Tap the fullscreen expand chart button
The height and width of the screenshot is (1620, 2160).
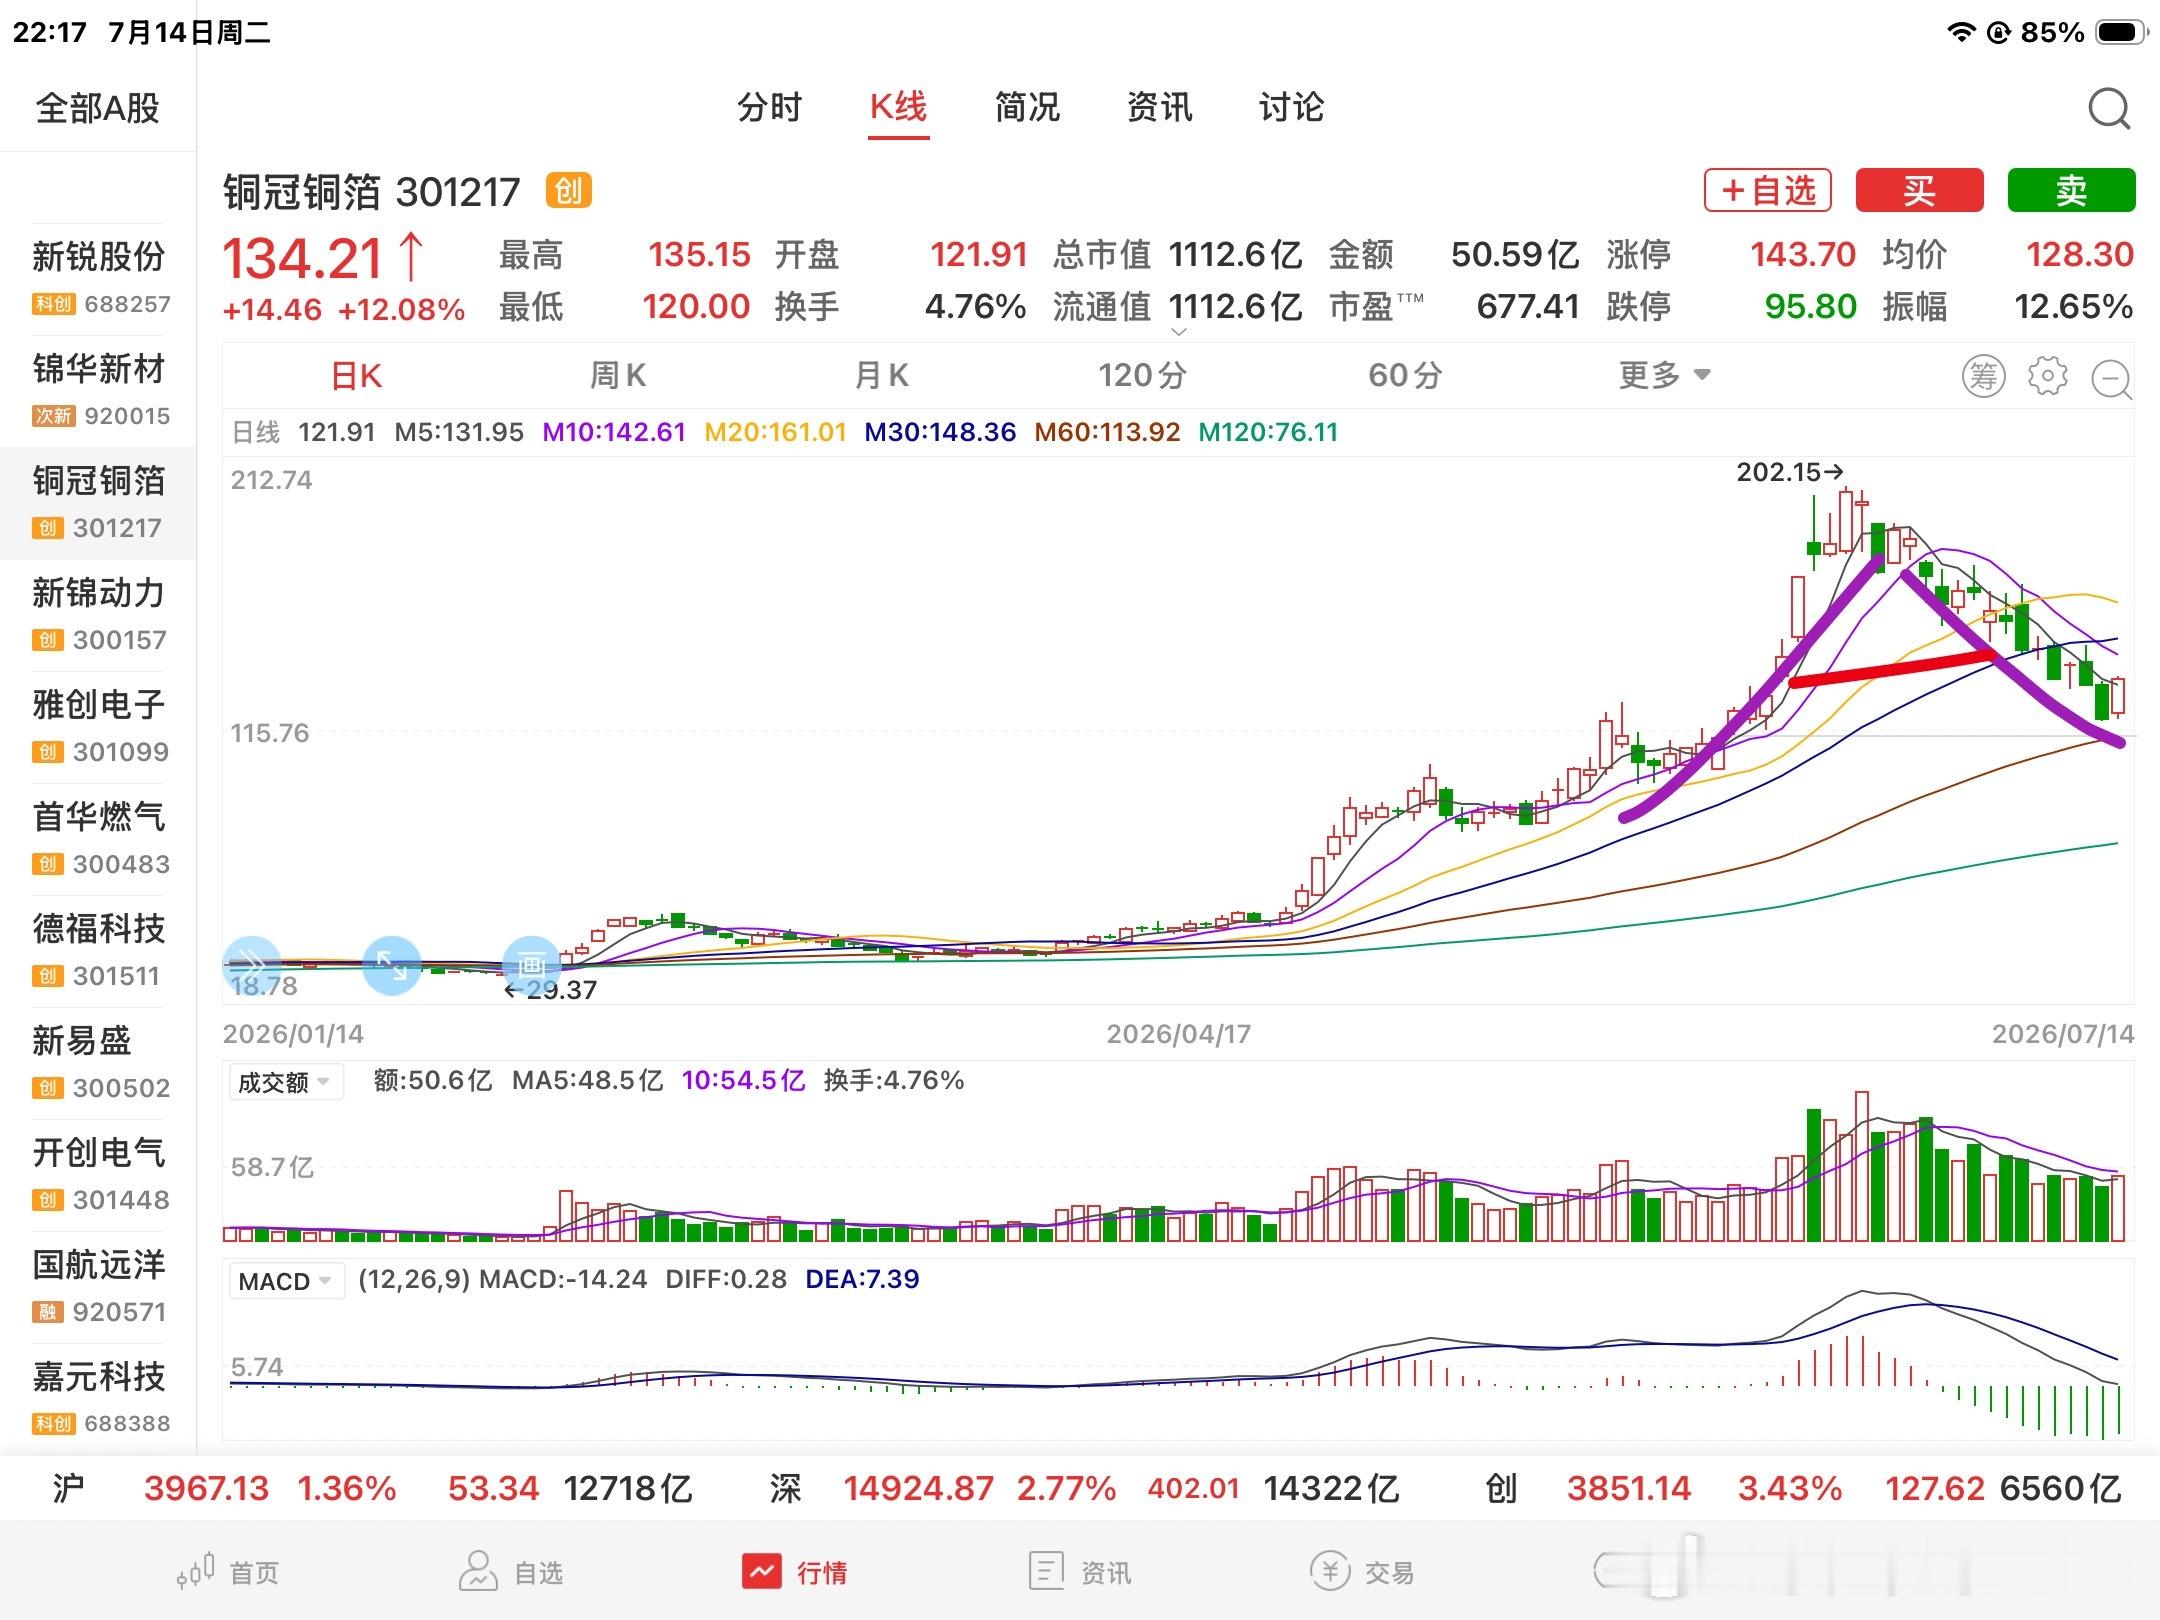pos(391,965)
